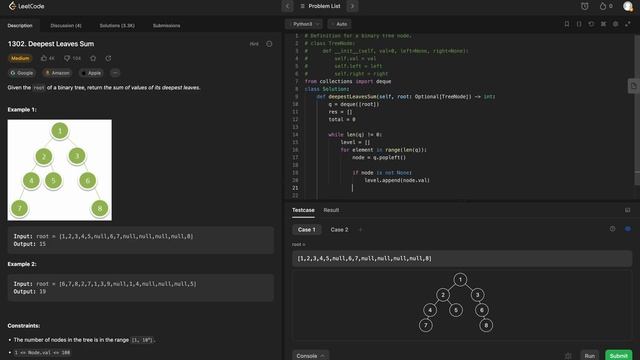This screenshot has width=640, height=360.
Task: Click the streak flame icon
Action: click(602, 6)
